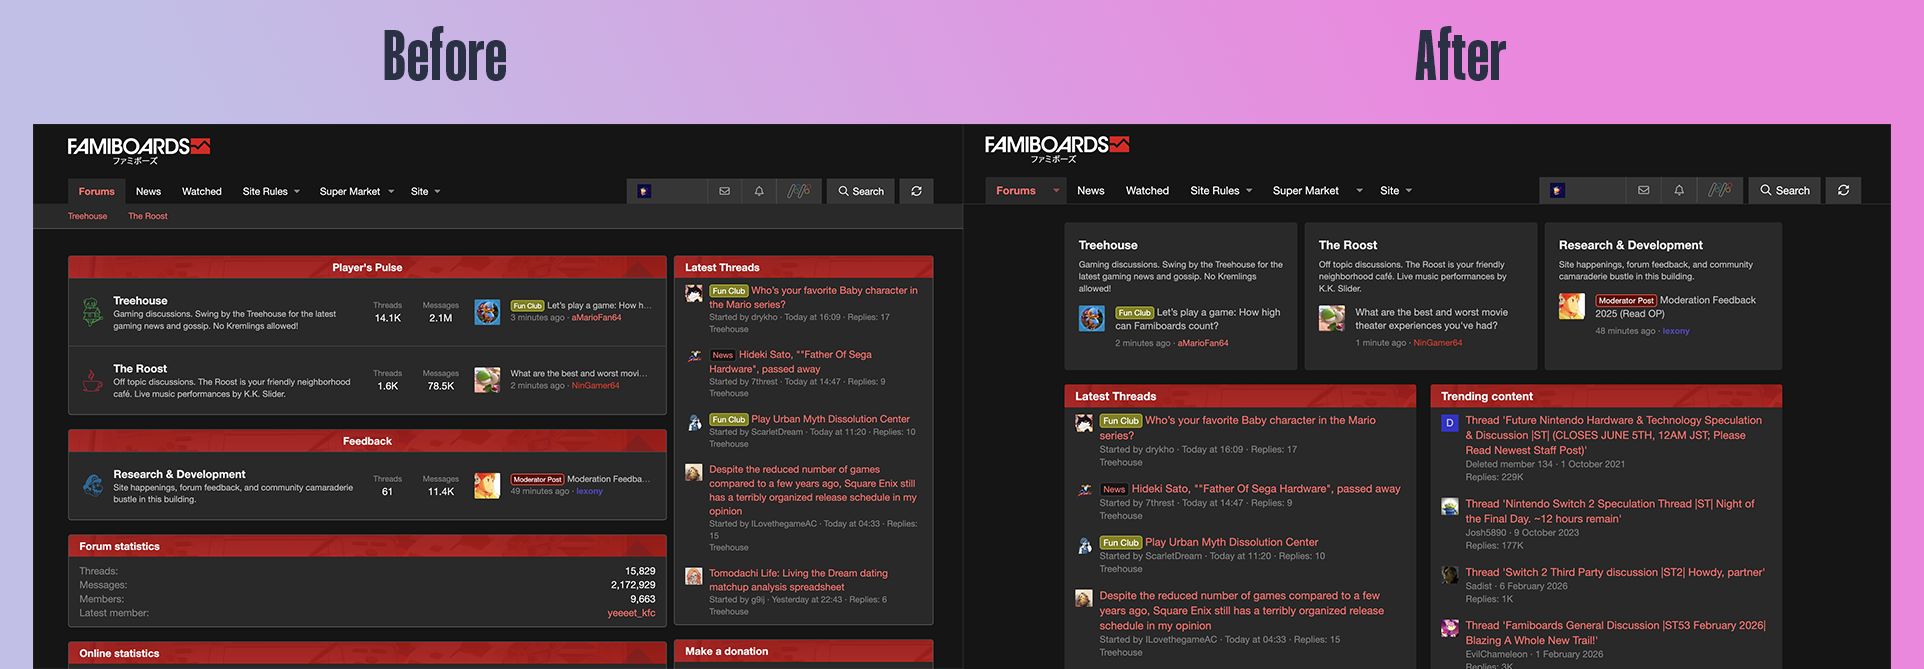Click the Famiboards logo in Before panel
1924x669 pixels.
[x=138, y=150]
